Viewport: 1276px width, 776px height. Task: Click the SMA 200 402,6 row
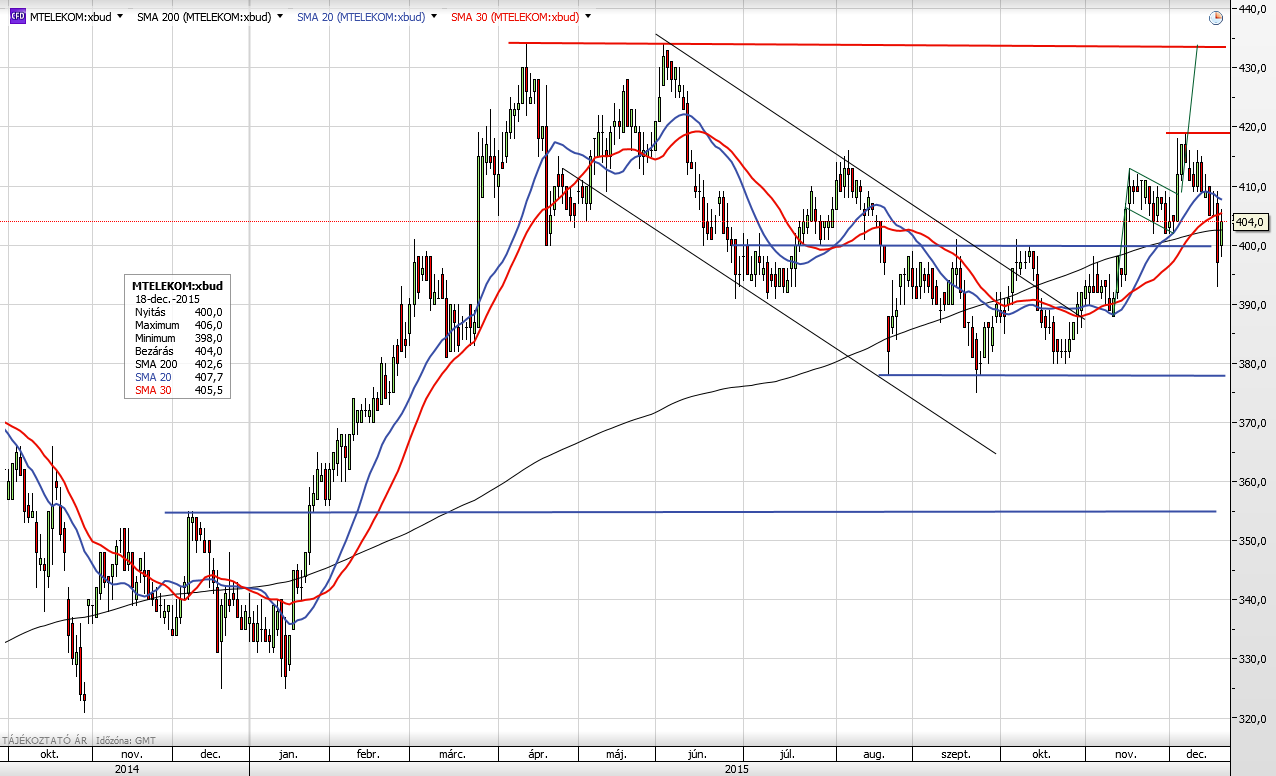pos(178,364)
